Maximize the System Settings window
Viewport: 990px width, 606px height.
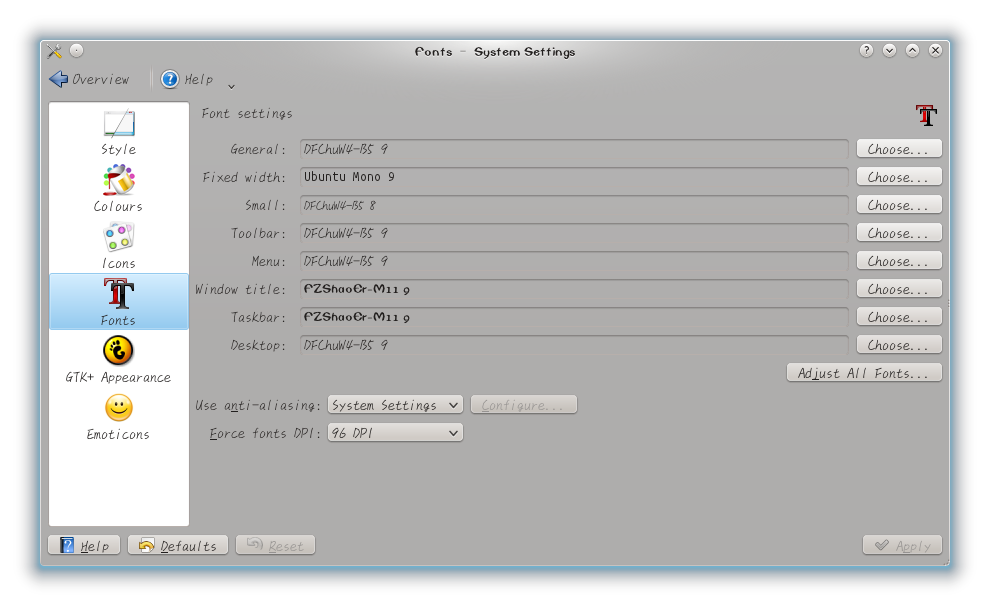pyautogui.click(x=912, y=50)
